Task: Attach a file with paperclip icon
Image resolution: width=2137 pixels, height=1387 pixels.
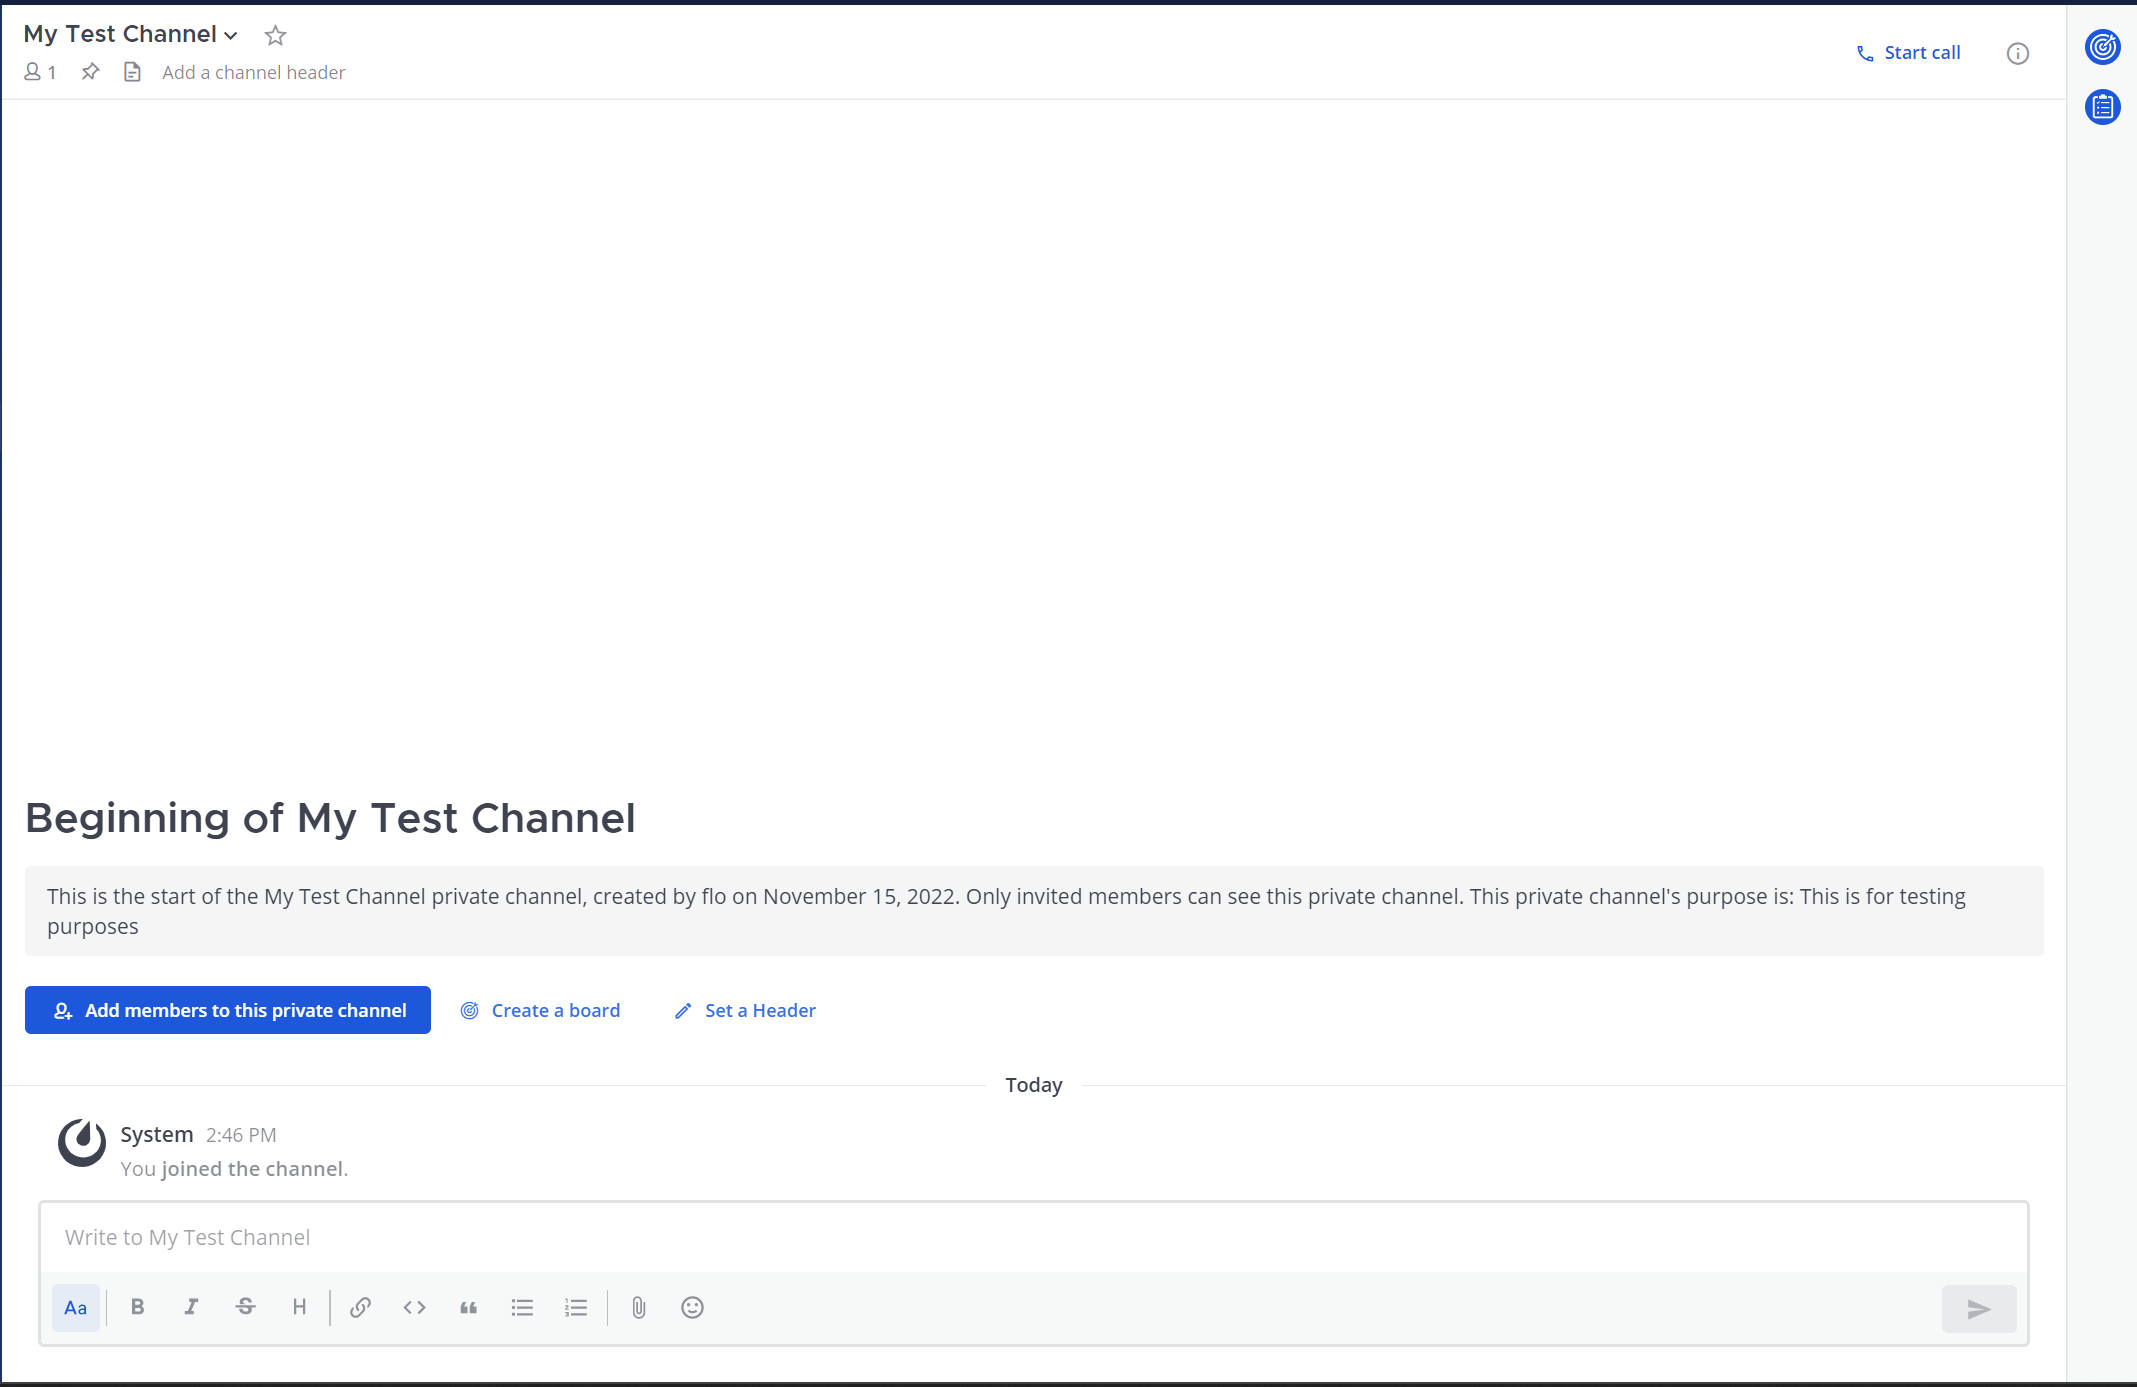Action: pos(639,1307)
